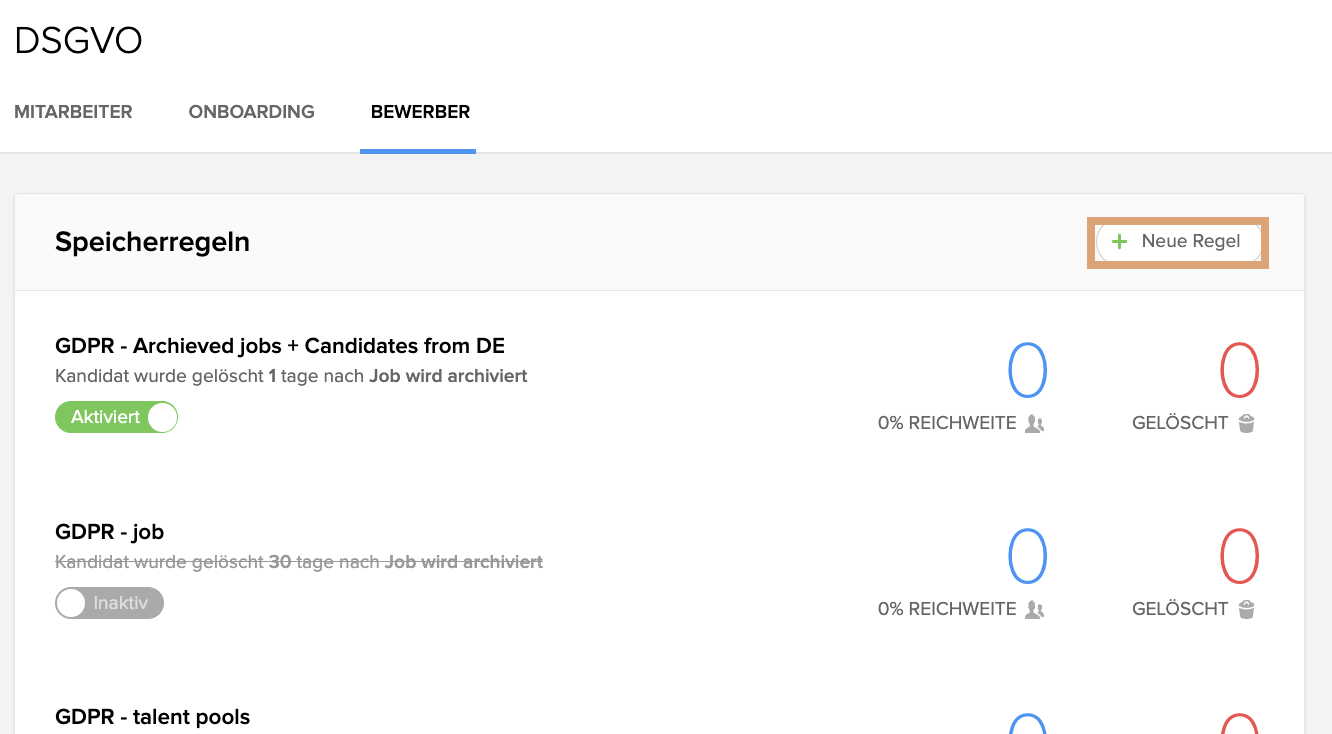Open the GDPR - talent pools rule
This screenshot has height=734, width=1332.
153,717
